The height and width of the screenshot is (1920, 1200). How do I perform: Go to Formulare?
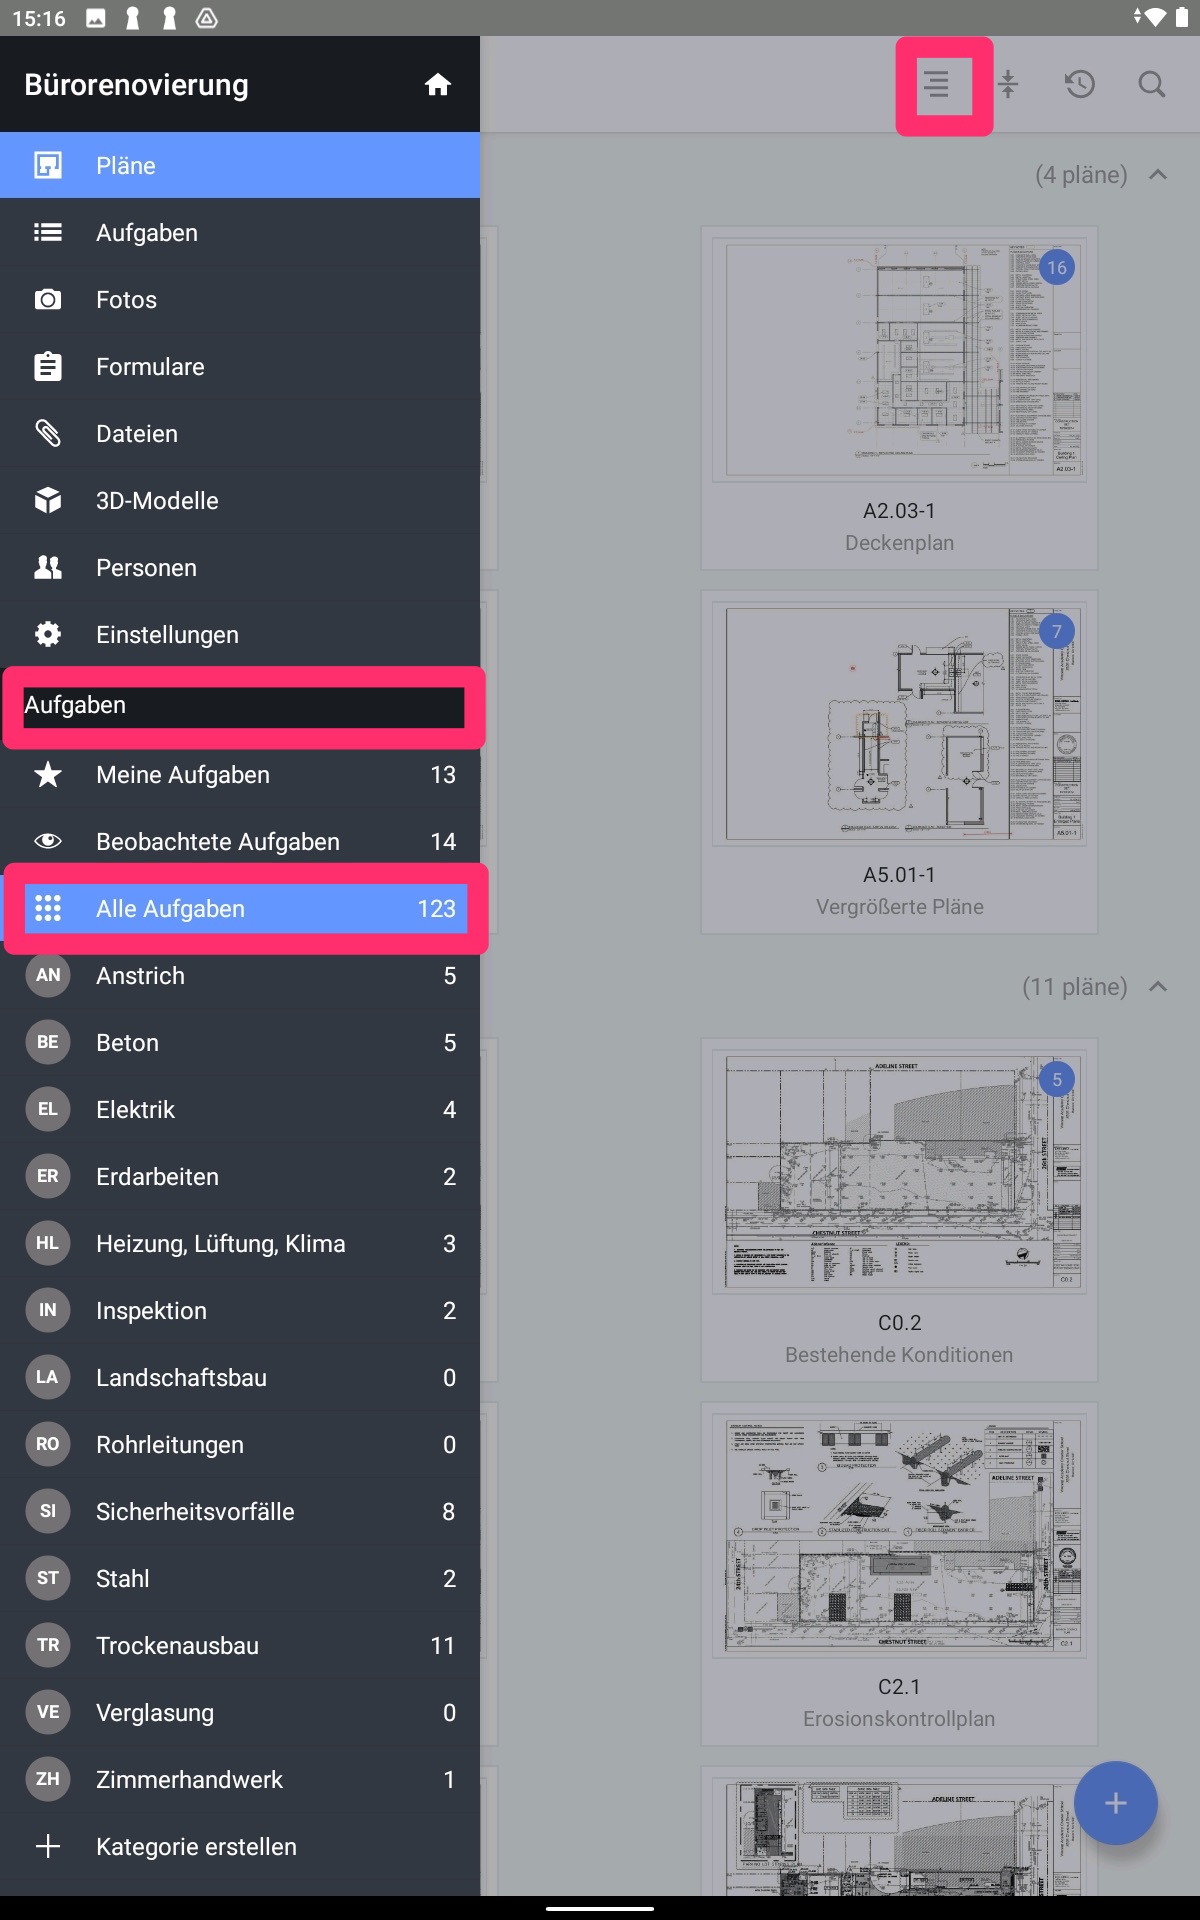click(240, 366)
